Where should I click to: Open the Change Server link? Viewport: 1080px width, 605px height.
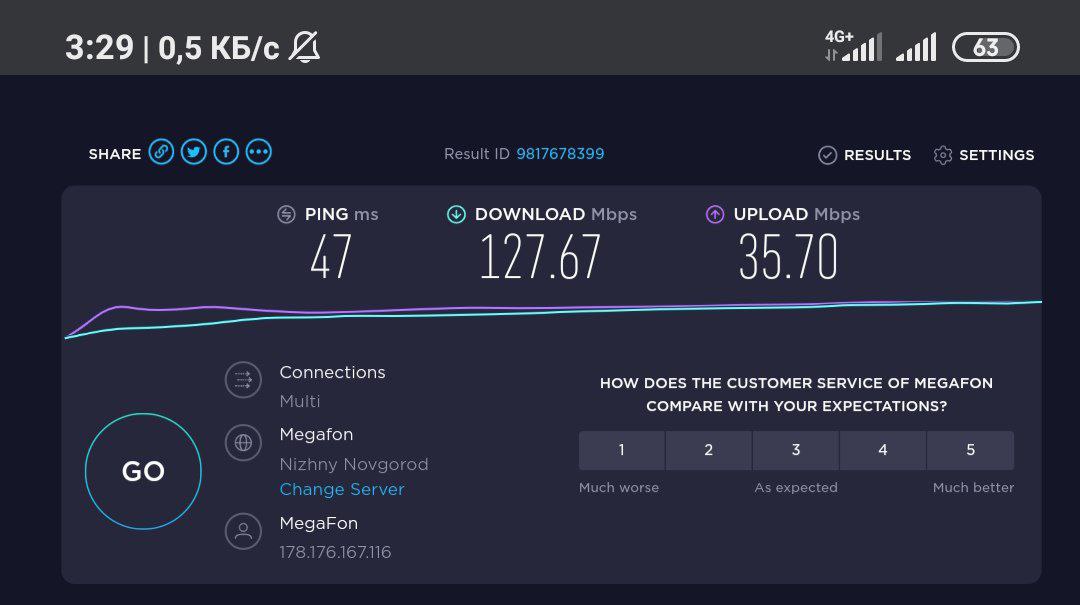[x=342, y=489]
